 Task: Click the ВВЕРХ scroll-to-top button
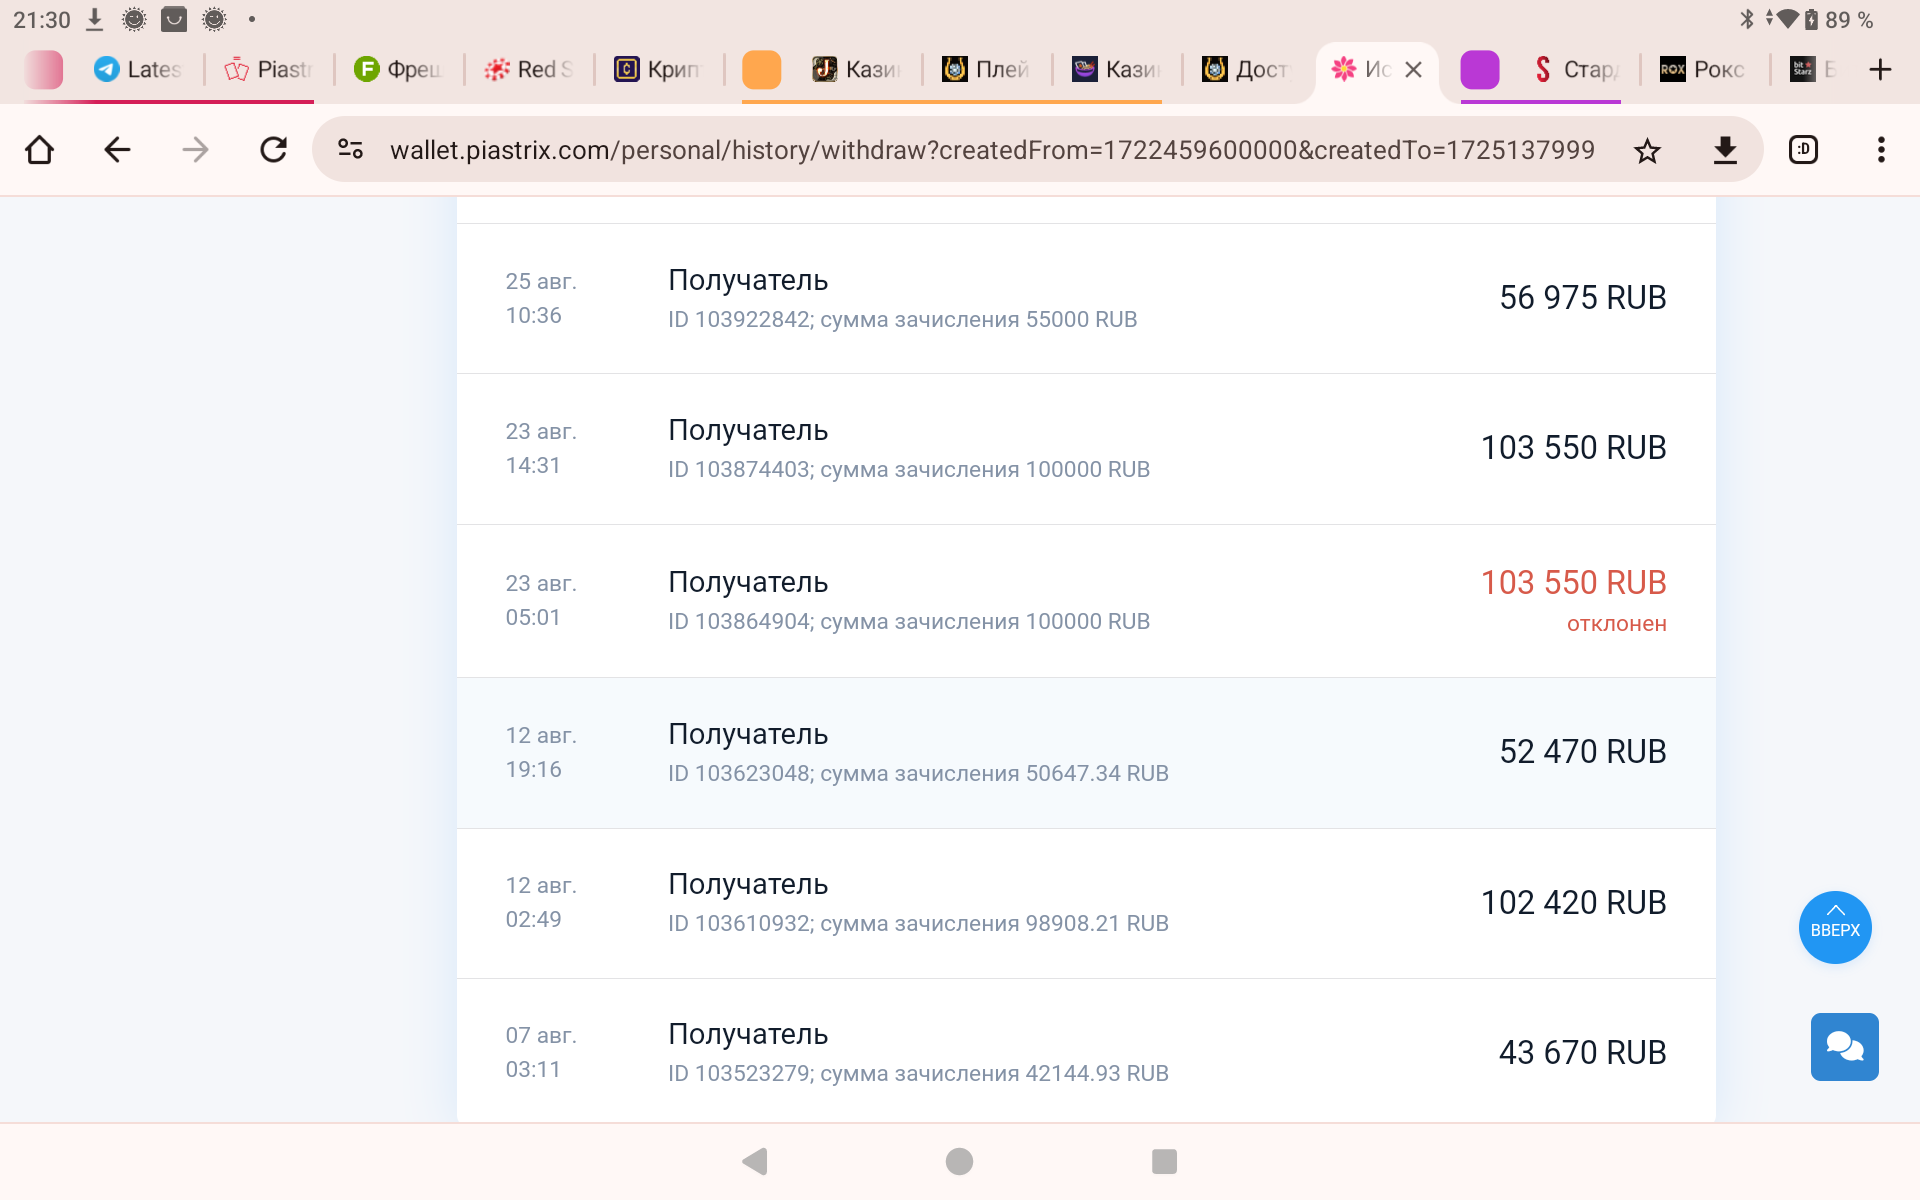click(1835, 927)
